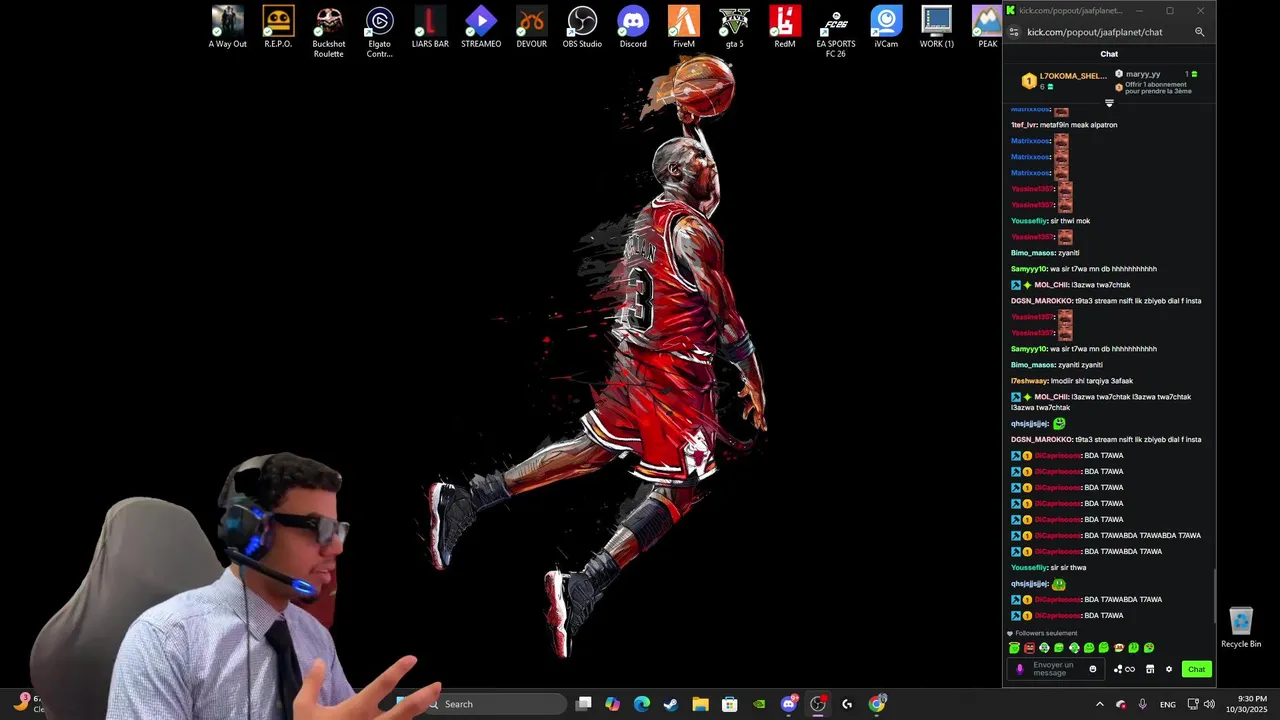Click the ENG language indicator
The image size is (1280, 720).
click(1167, 704)
